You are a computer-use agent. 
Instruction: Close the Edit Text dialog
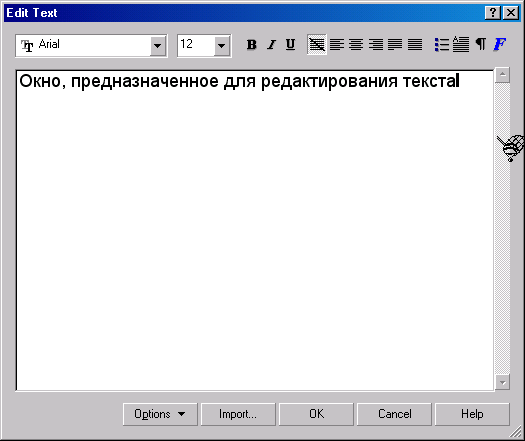(511, 13)
